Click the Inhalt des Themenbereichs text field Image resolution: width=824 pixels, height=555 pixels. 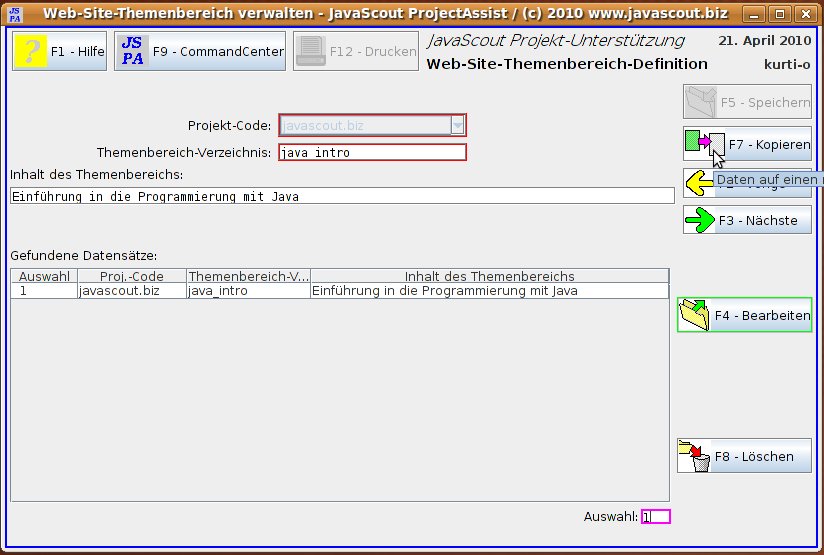click(342, 196)
